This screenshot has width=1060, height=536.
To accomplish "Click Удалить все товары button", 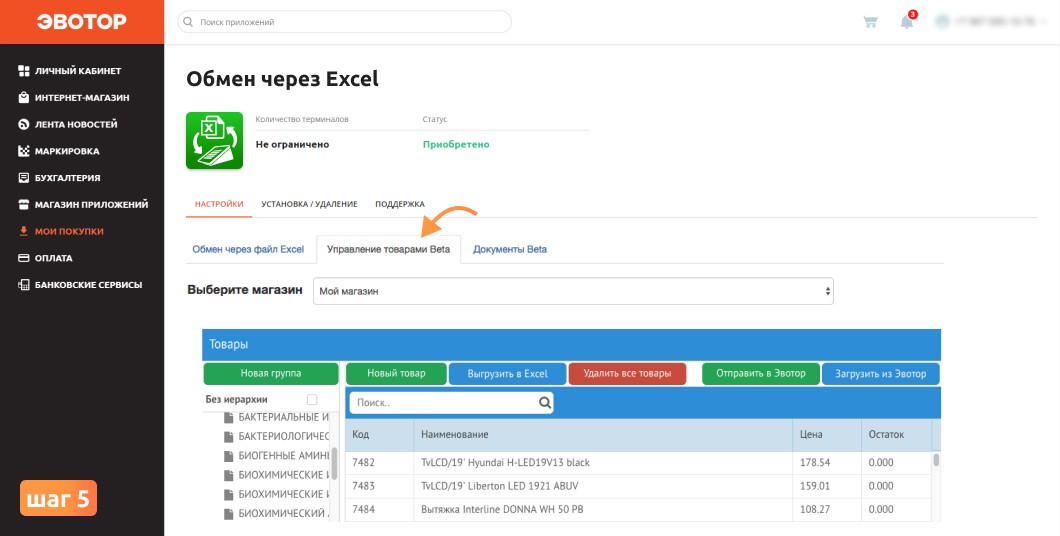I will pyautogui.click(x=627, y=374).
